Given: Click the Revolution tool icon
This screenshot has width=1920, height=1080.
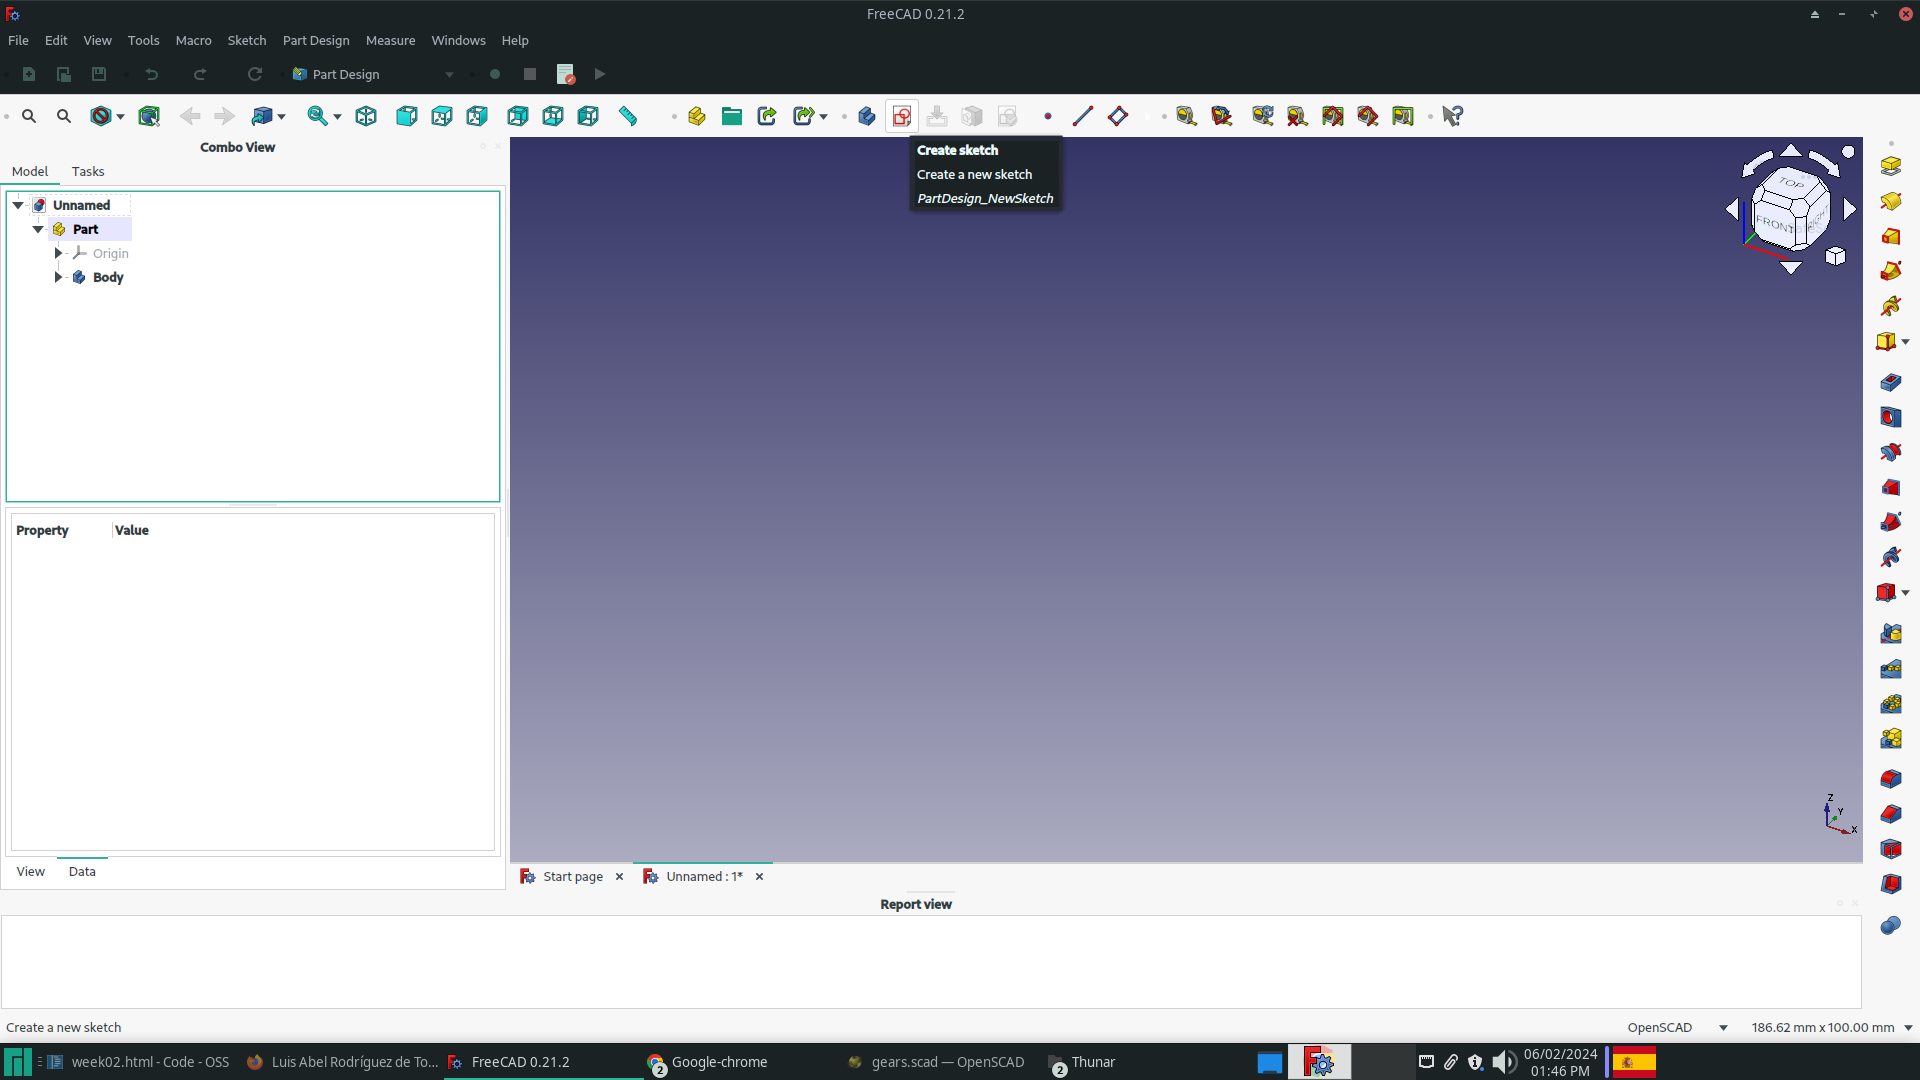Looking at the screenshot, I should point(1890,202).
